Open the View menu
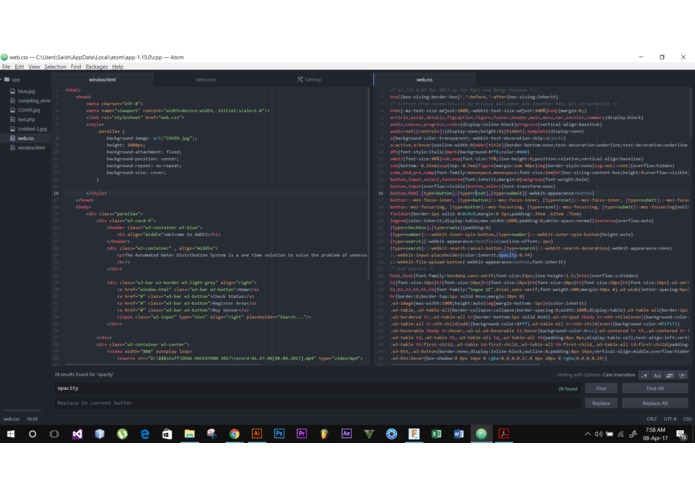Image resolution: width=695 pixels, height=494 pixels. tap(34, 67)
